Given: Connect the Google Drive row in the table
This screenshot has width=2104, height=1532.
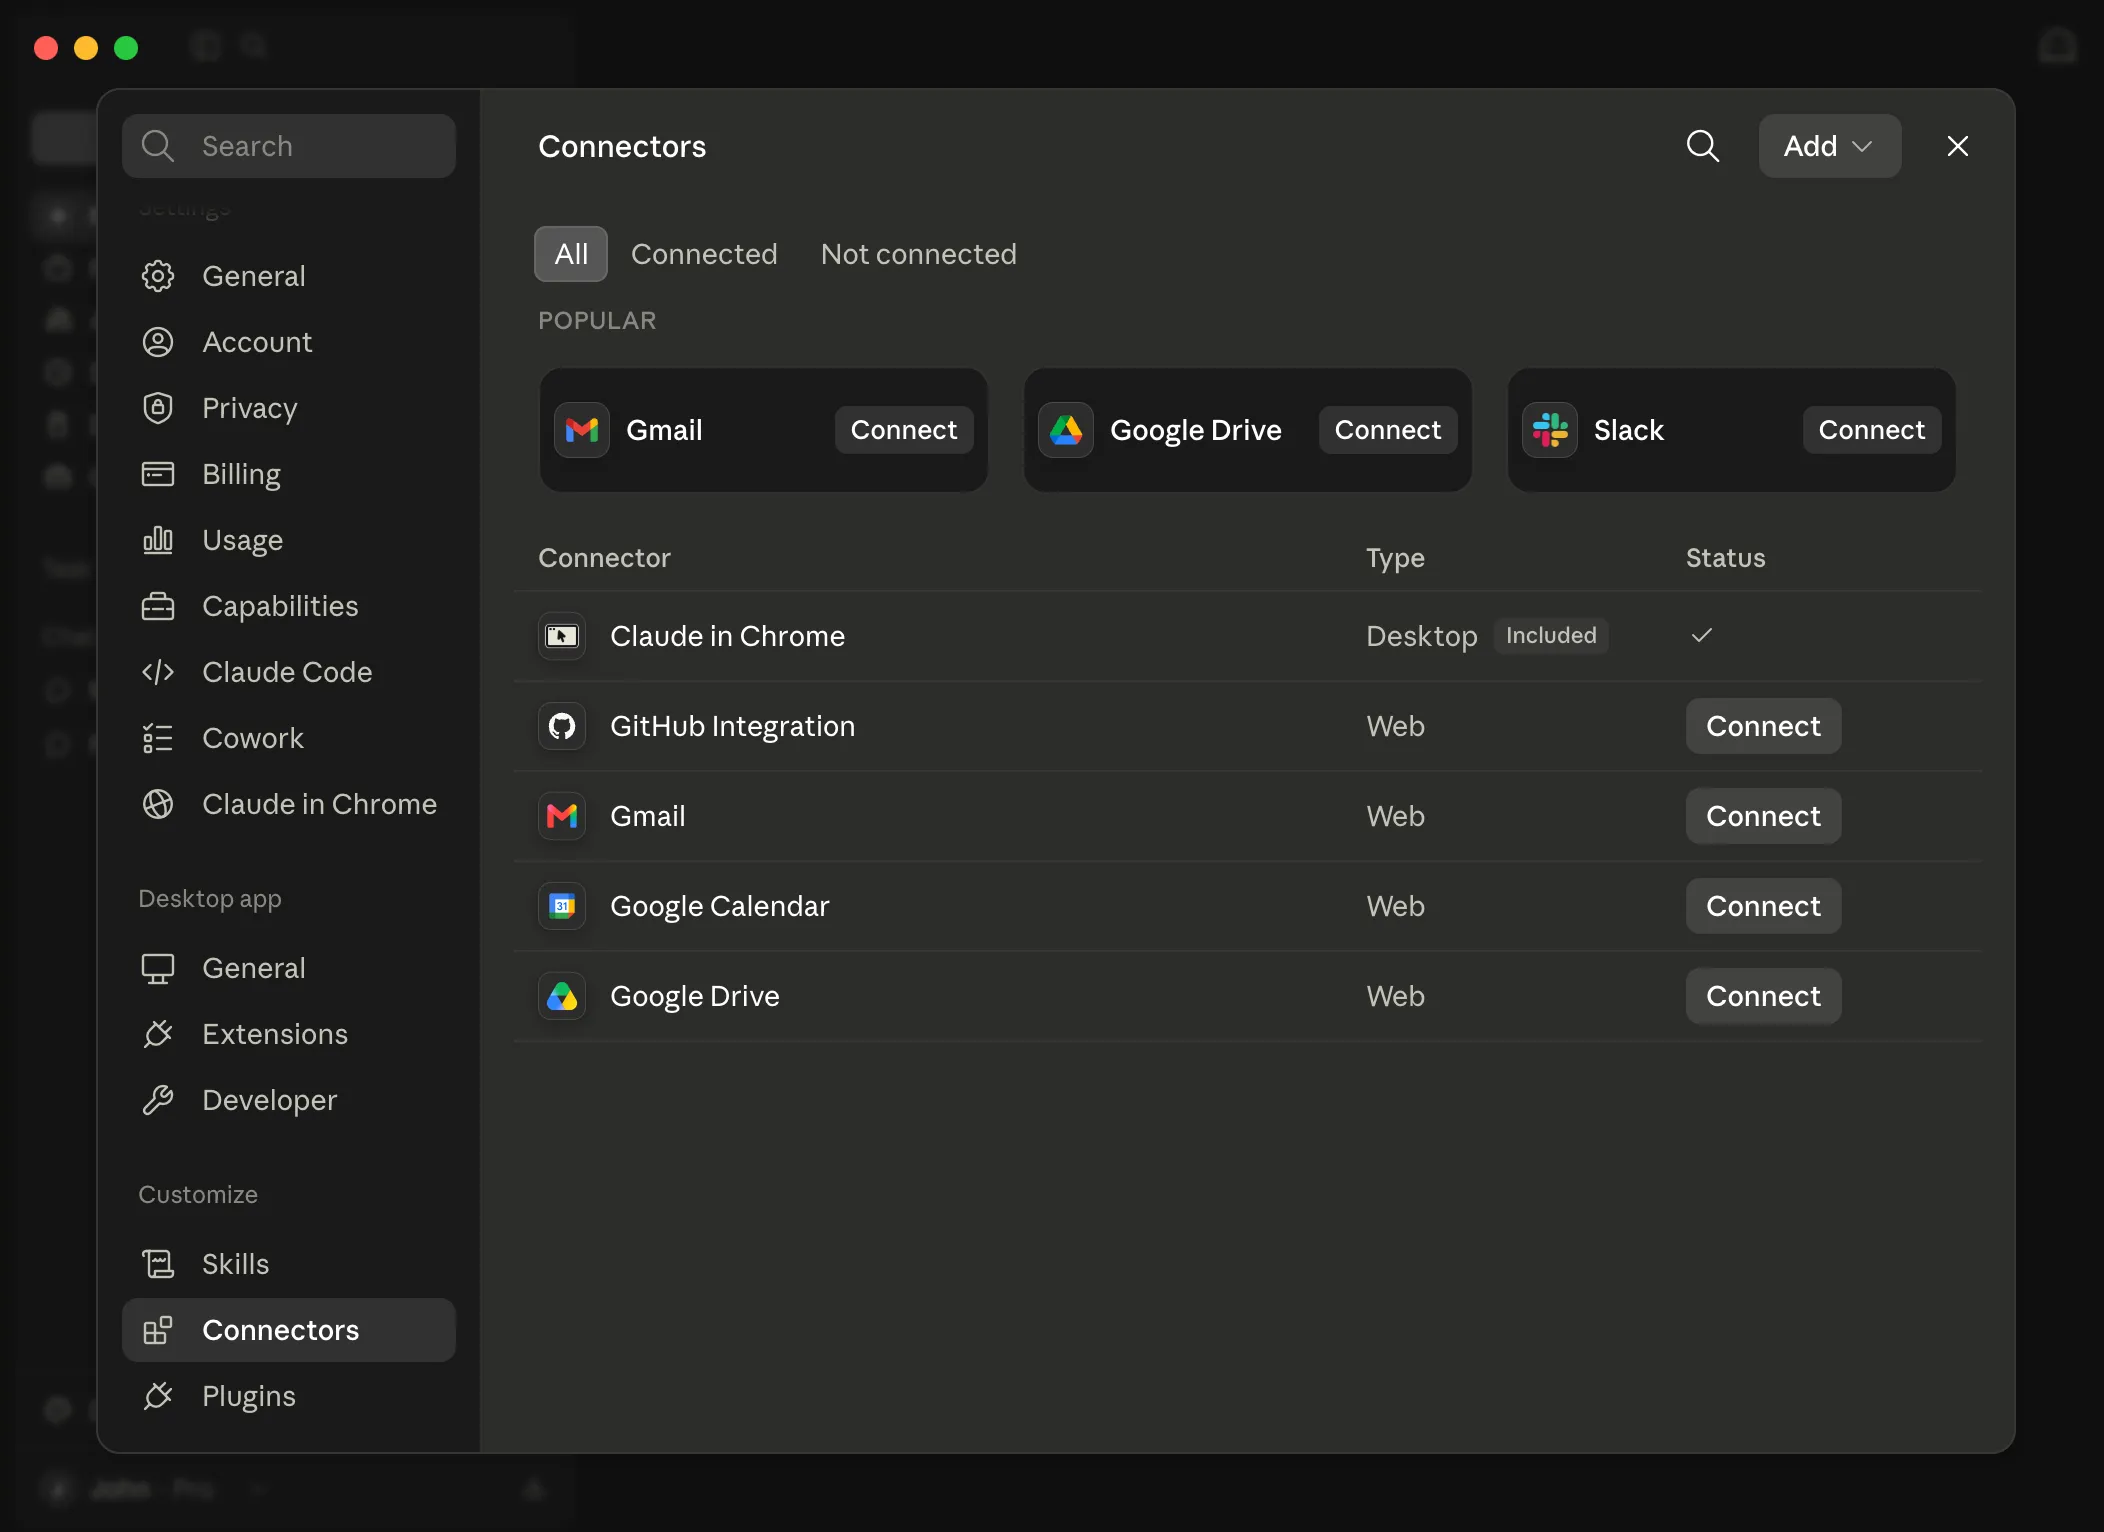Looking at the screenshot, I should point(1763,996).
